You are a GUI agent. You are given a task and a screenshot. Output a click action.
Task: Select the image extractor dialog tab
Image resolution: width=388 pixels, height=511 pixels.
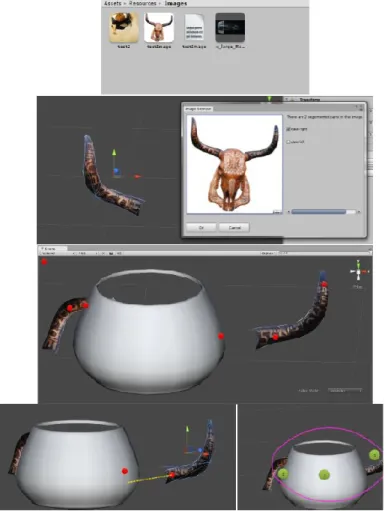[198, 109]
